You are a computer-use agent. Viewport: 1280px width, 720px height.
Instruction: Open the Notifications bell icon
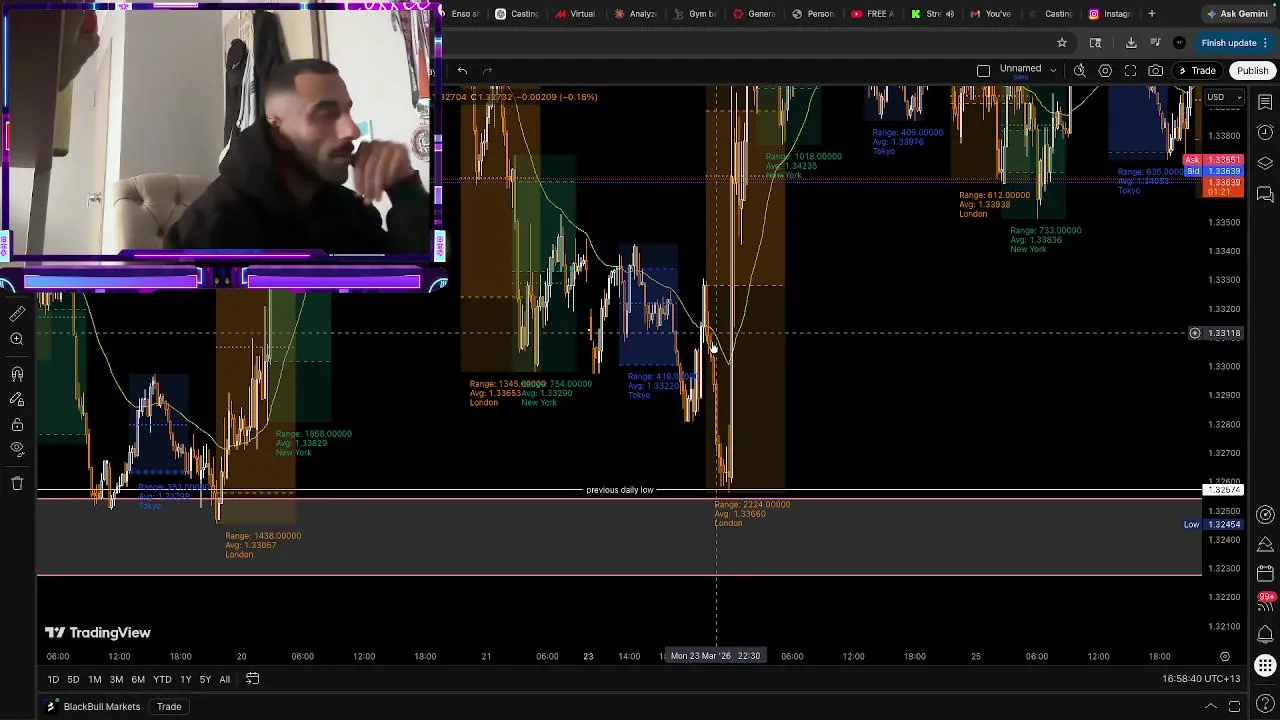click(x=1265, y=634)
